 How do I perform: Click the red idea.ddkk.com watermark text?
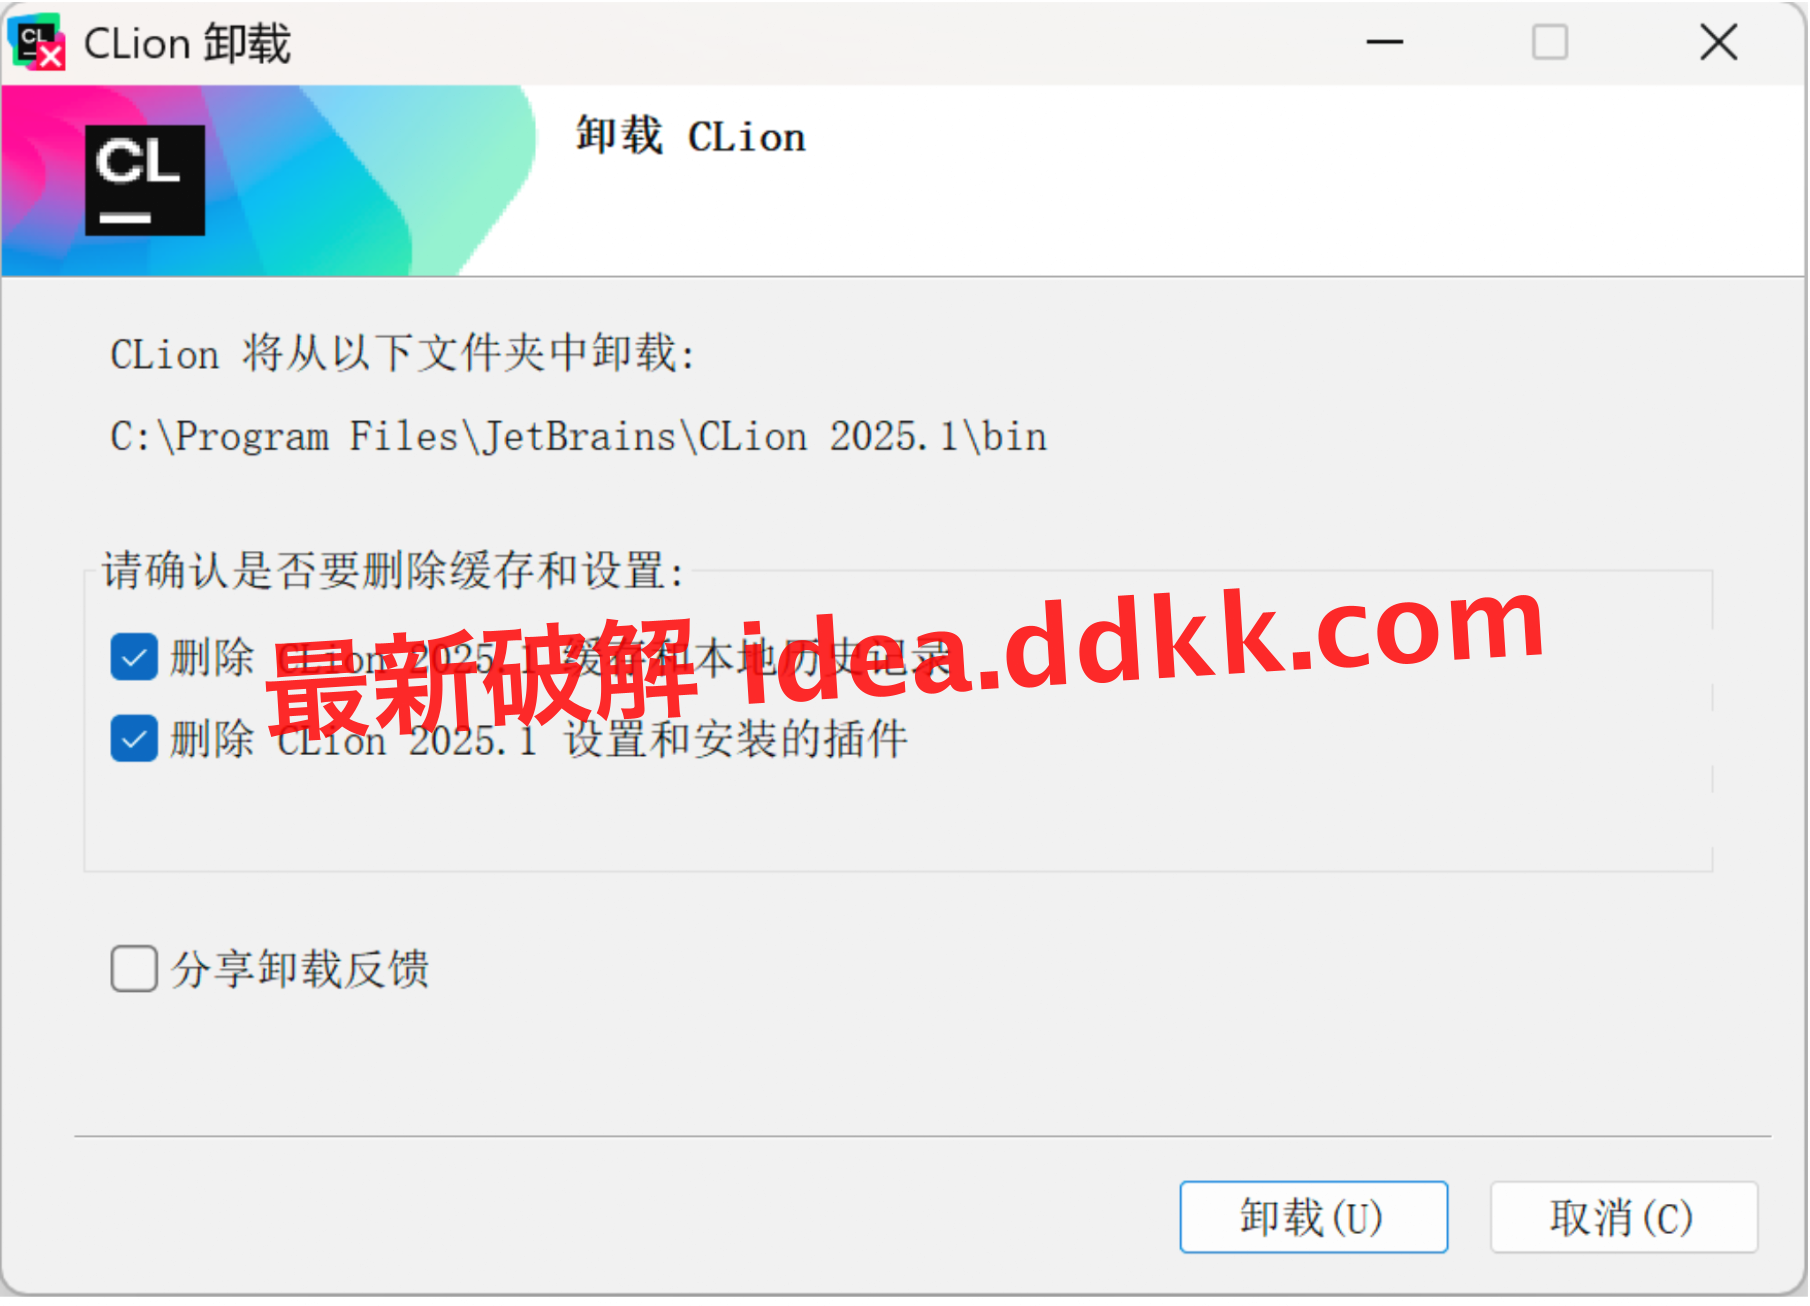(x=905, y=659)
